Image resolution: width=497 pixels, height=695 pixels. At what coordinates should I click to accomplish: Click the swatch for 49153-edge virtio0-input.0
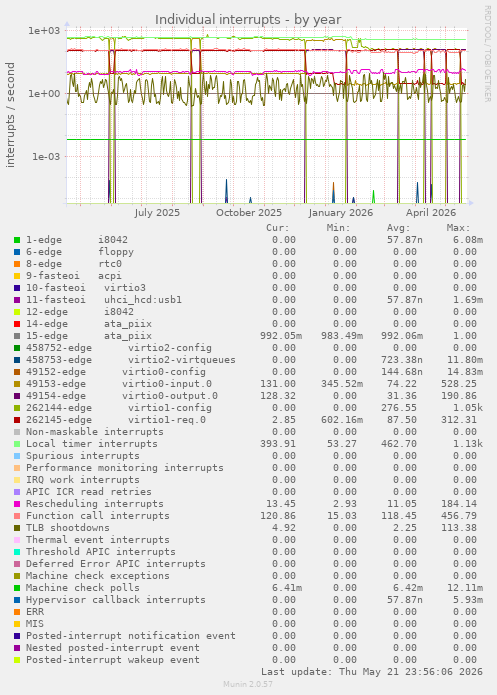17,384
